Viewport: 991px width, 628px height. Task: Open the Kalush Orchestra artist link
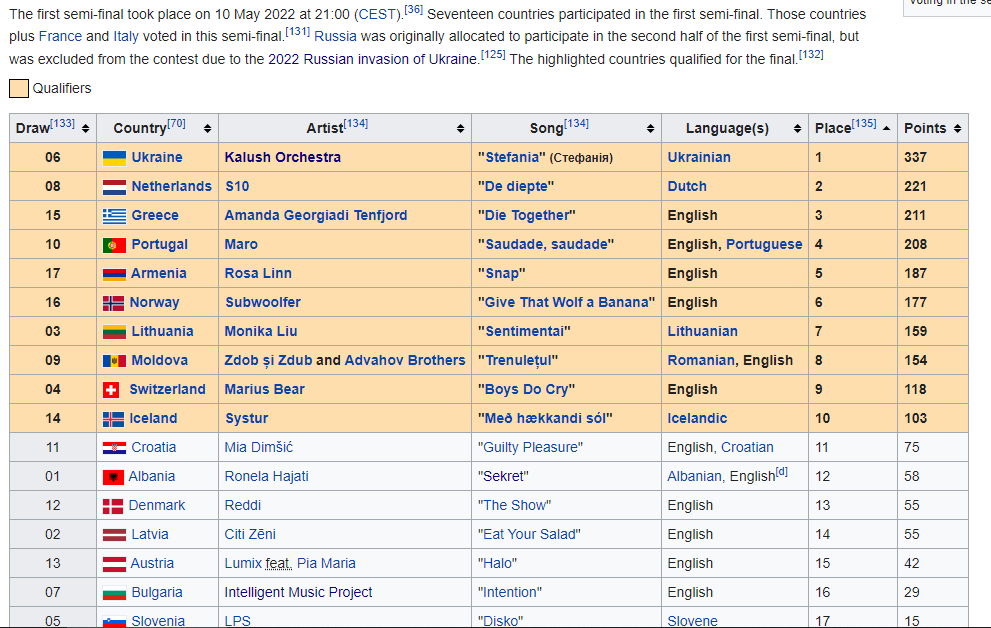pyautogui.click(x=282, y=157)
